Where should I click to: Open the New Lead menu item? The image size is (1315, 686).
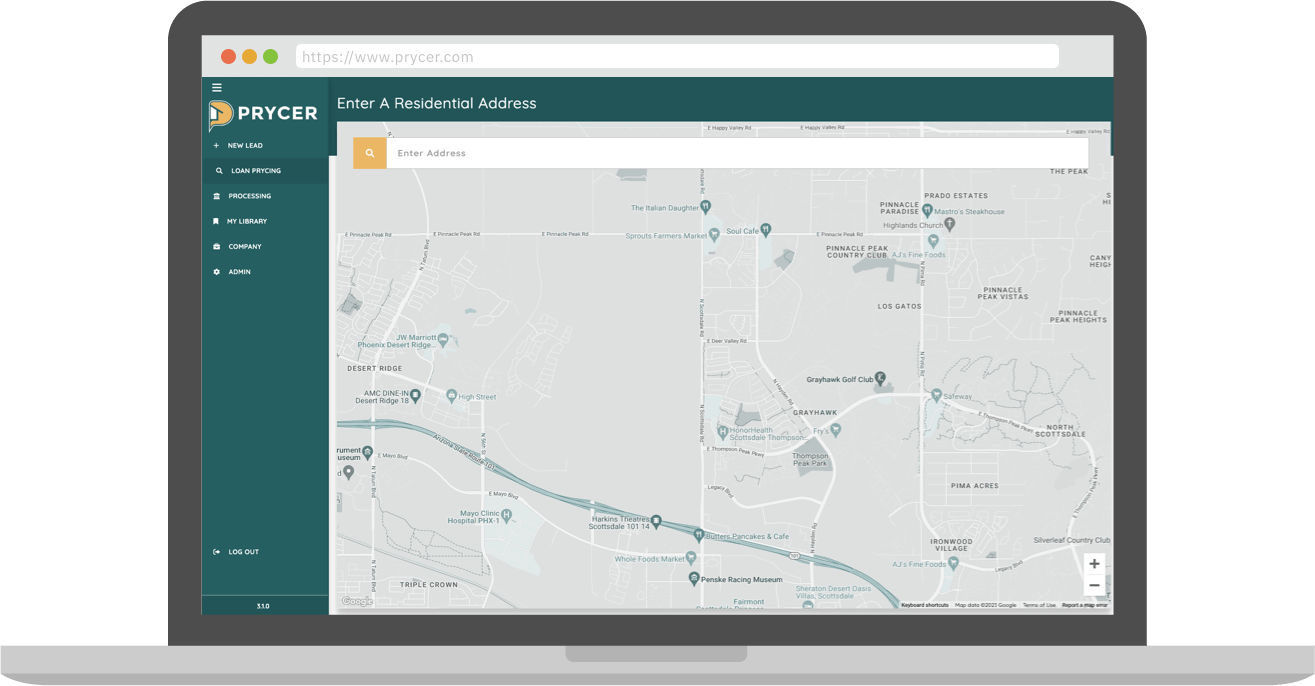coord(245,146)
